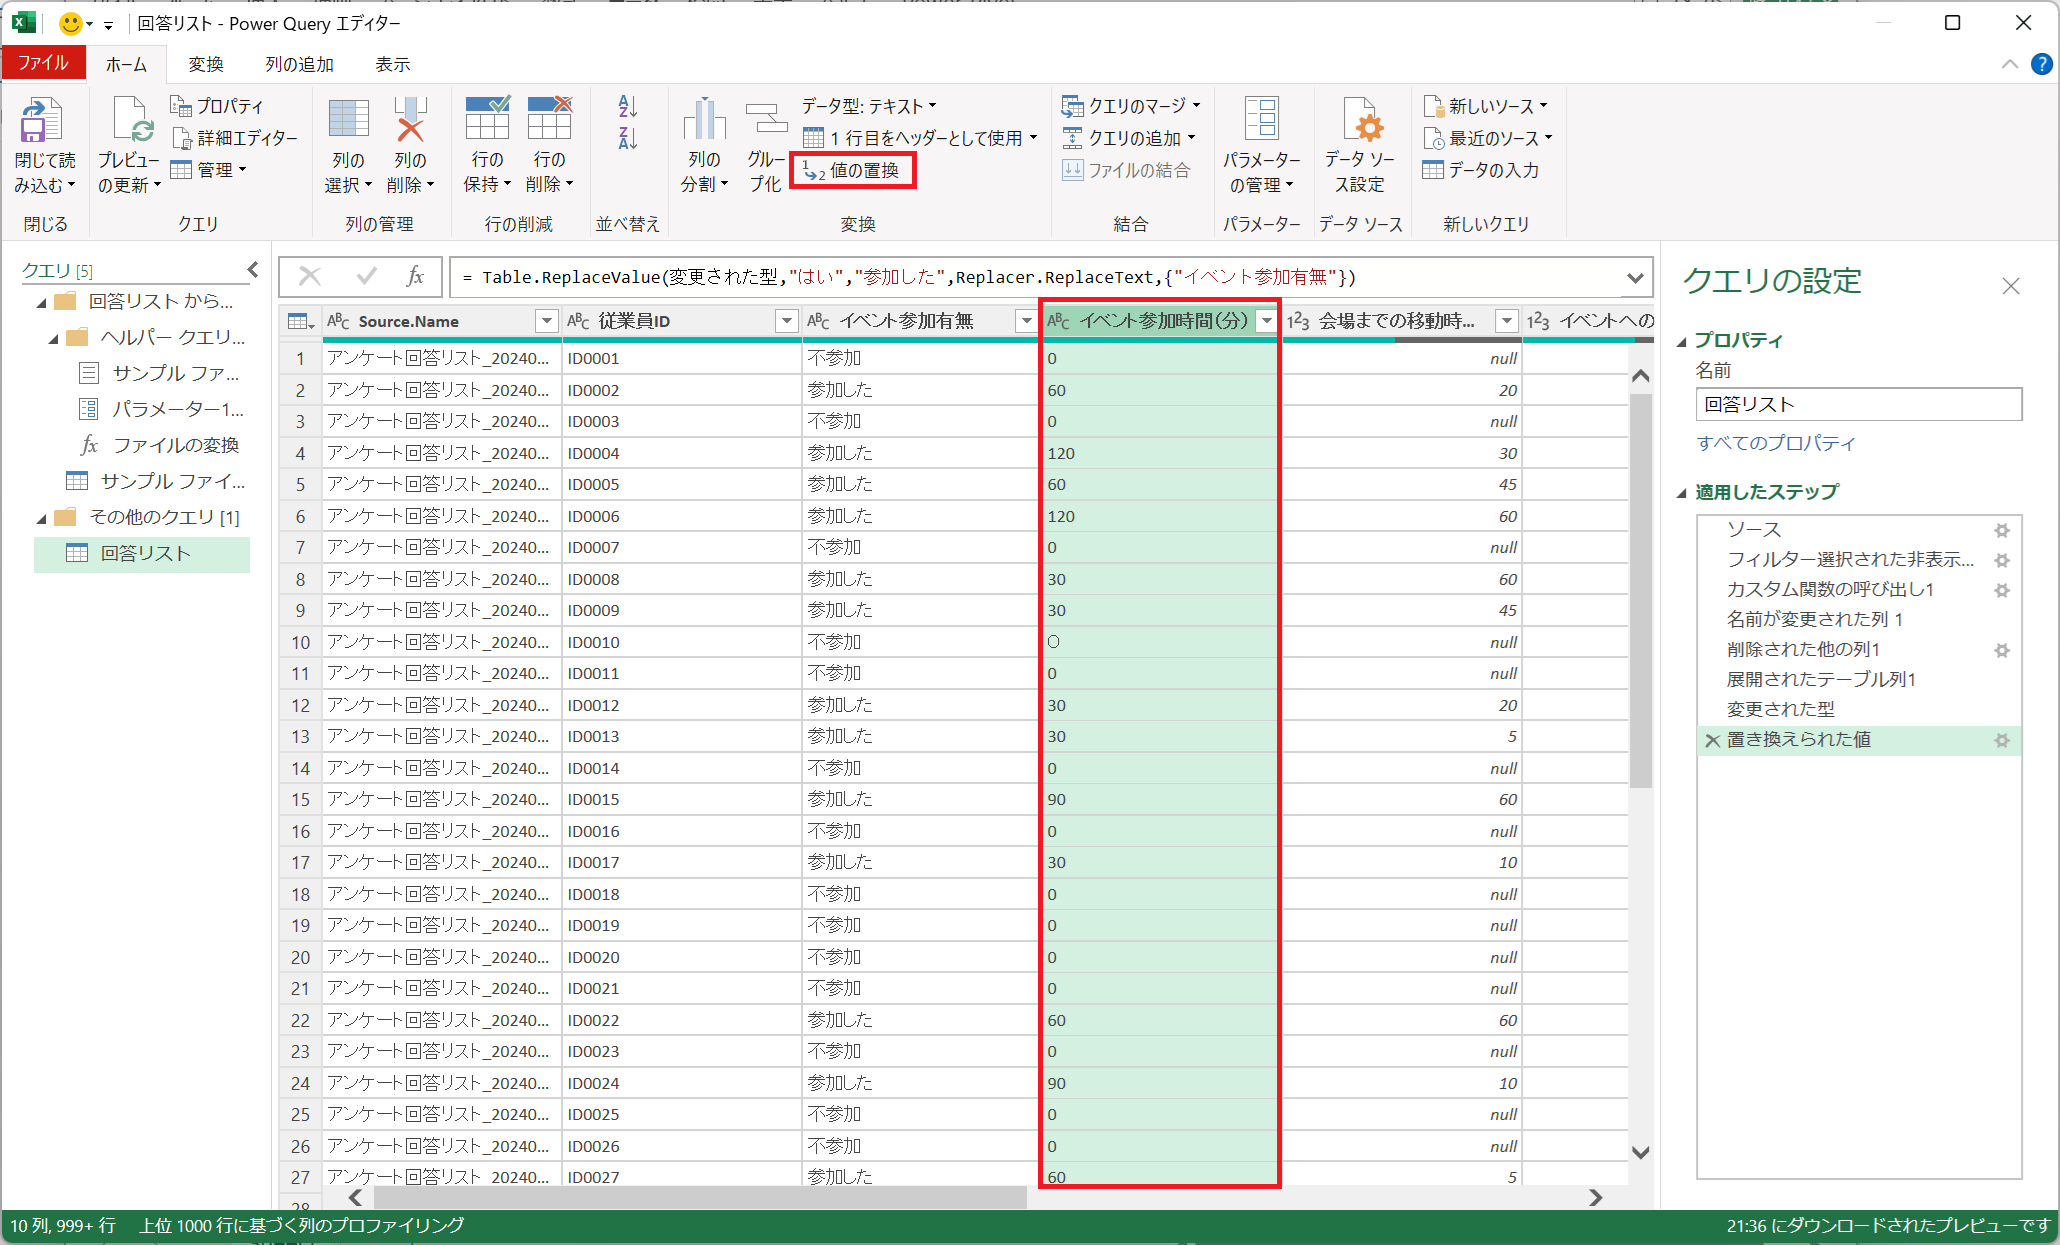Open settings gear for 置き換えられた値 step
Image resolution: width=2060 pixels, height=1245 pixels.
coord(2002,740)
